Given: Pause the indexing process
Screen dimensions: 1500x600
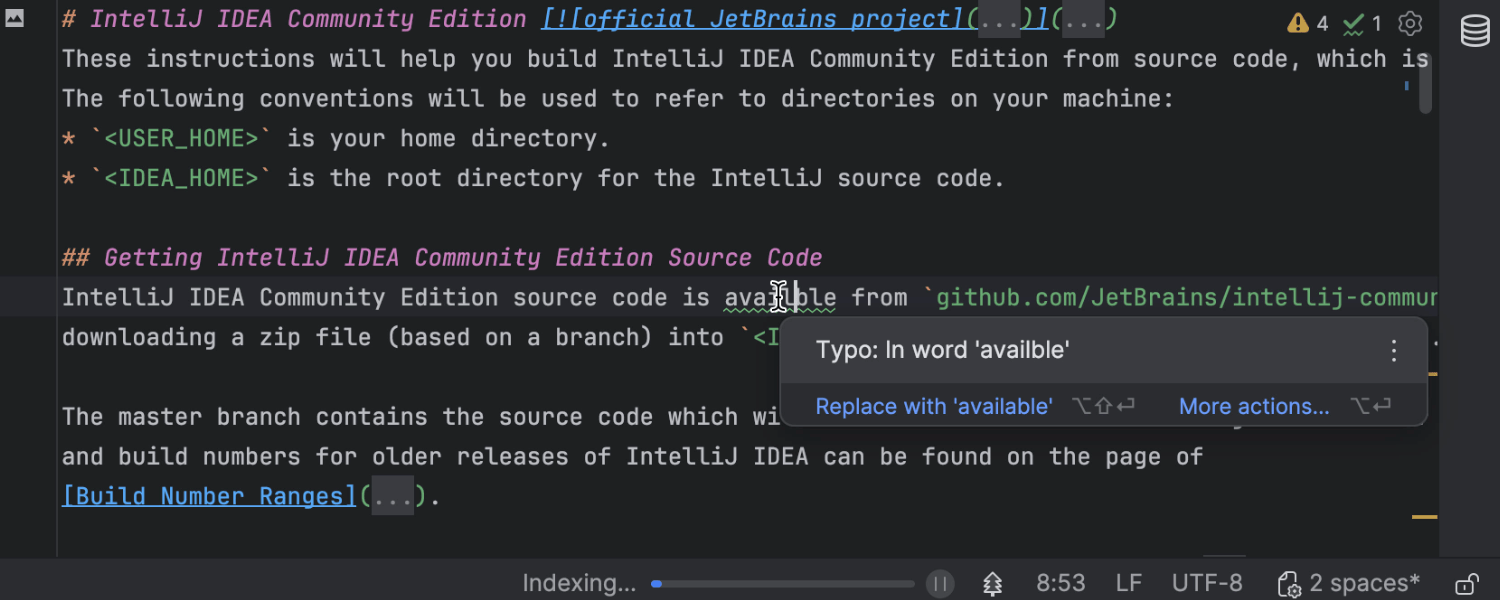Looking at the screenshot, I should tap(939, 584).
